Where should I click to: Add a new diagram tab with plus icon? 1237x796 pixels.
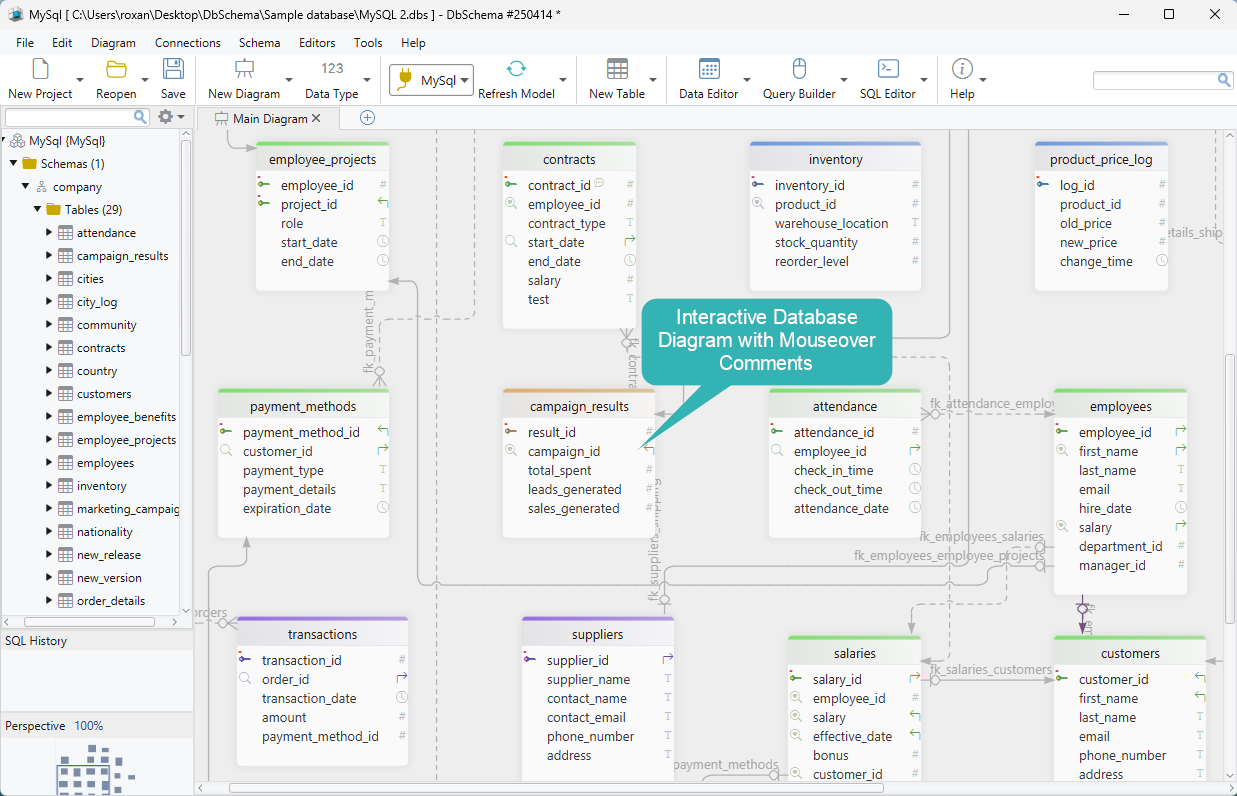[x=367, y=118]
